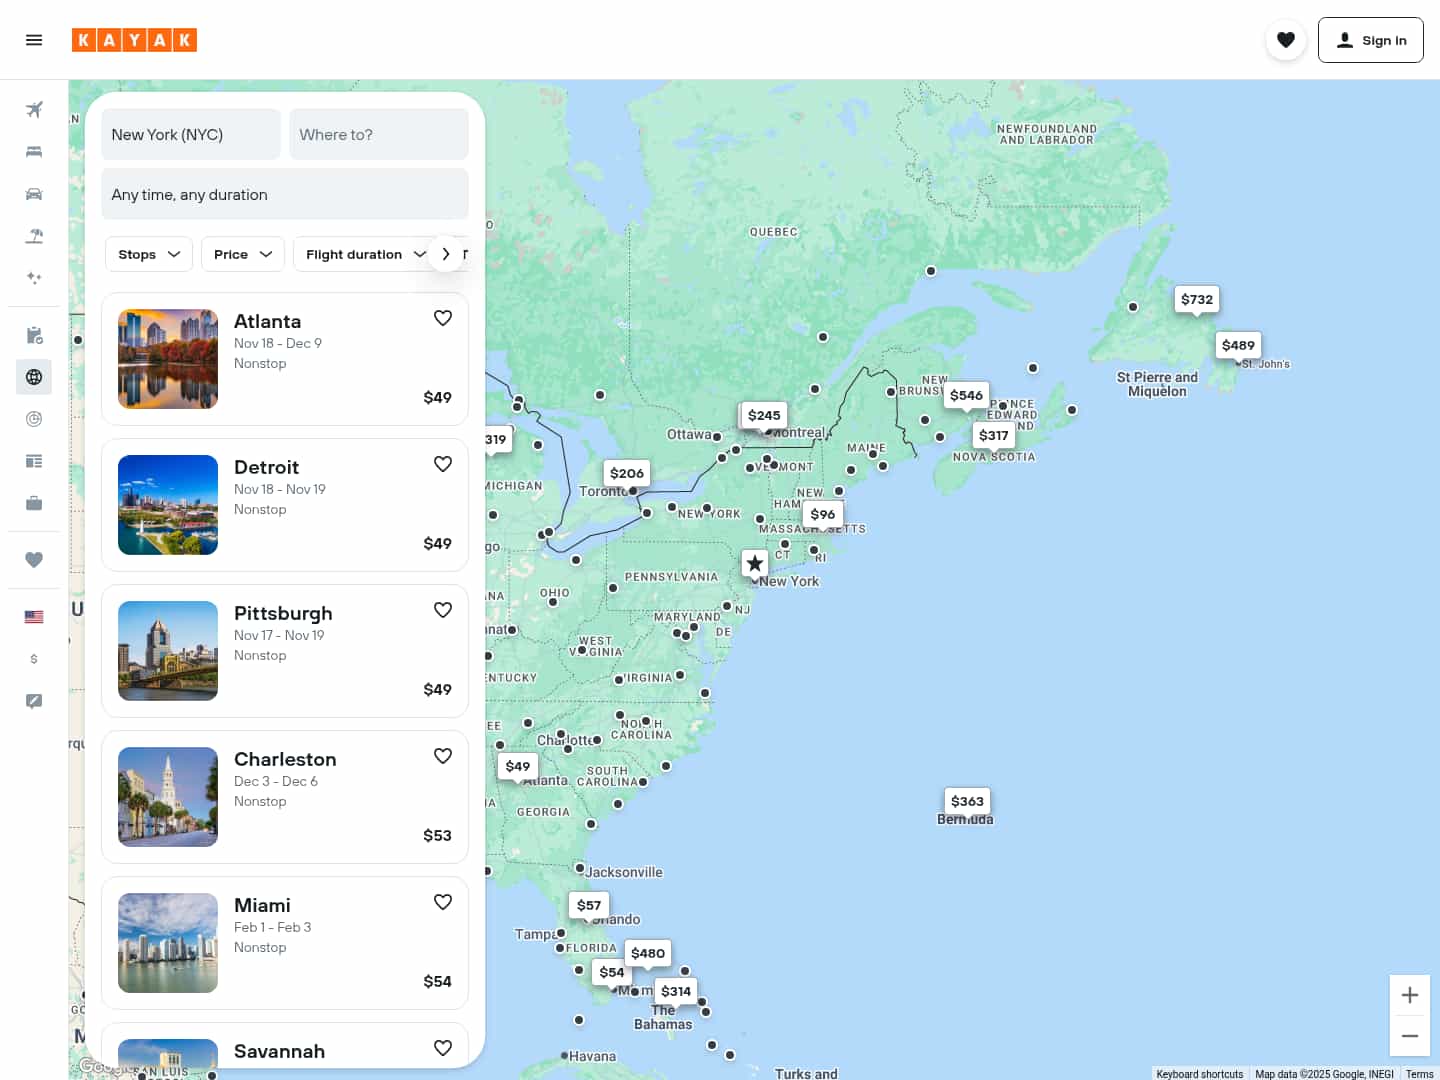Open the Trips heart icon in sidebar
1440x1080 pixels.
[34, 560]
